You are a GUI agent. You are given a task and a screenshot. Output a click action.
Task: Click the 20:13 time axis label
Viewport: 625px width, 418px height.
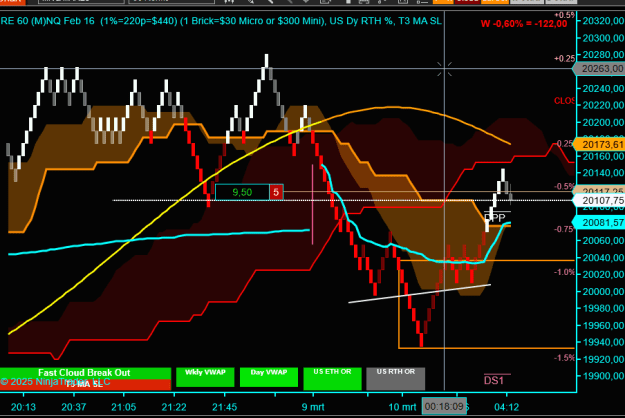coord(23,407)
